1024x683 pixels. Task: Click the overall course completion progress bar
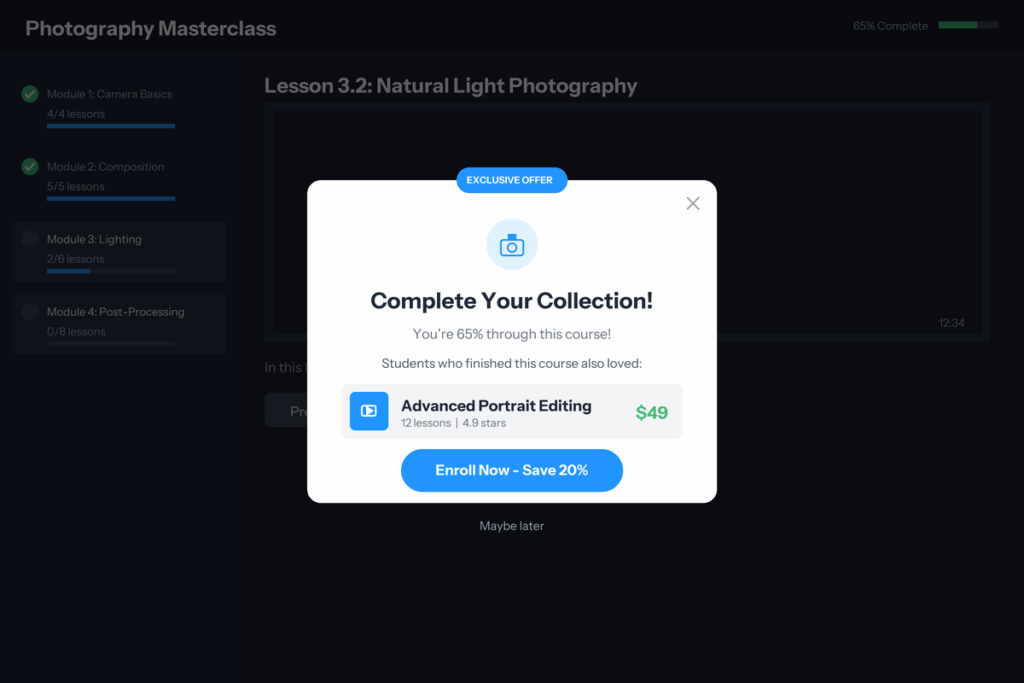pos(968,25)
